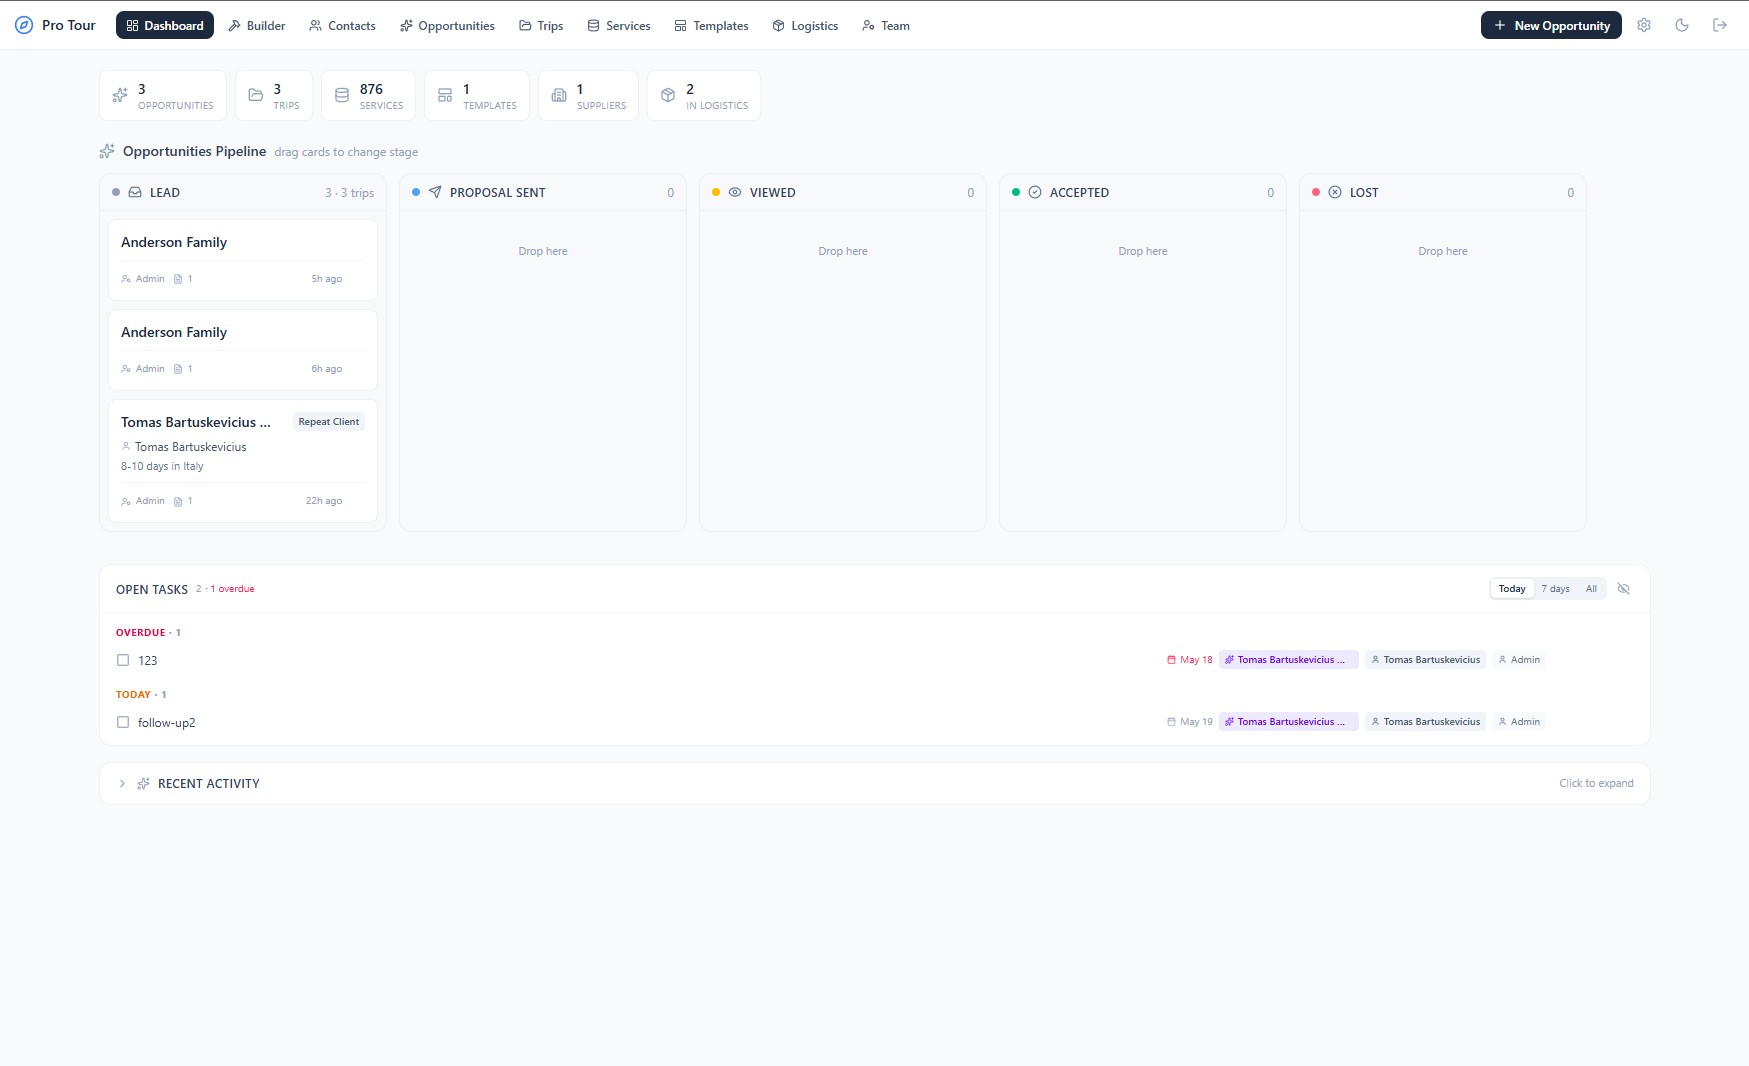This screenshot has width=1749, height=1066.
Task: Open the opportunity tag on follow-up2
Action: (x=1288, y=722)
